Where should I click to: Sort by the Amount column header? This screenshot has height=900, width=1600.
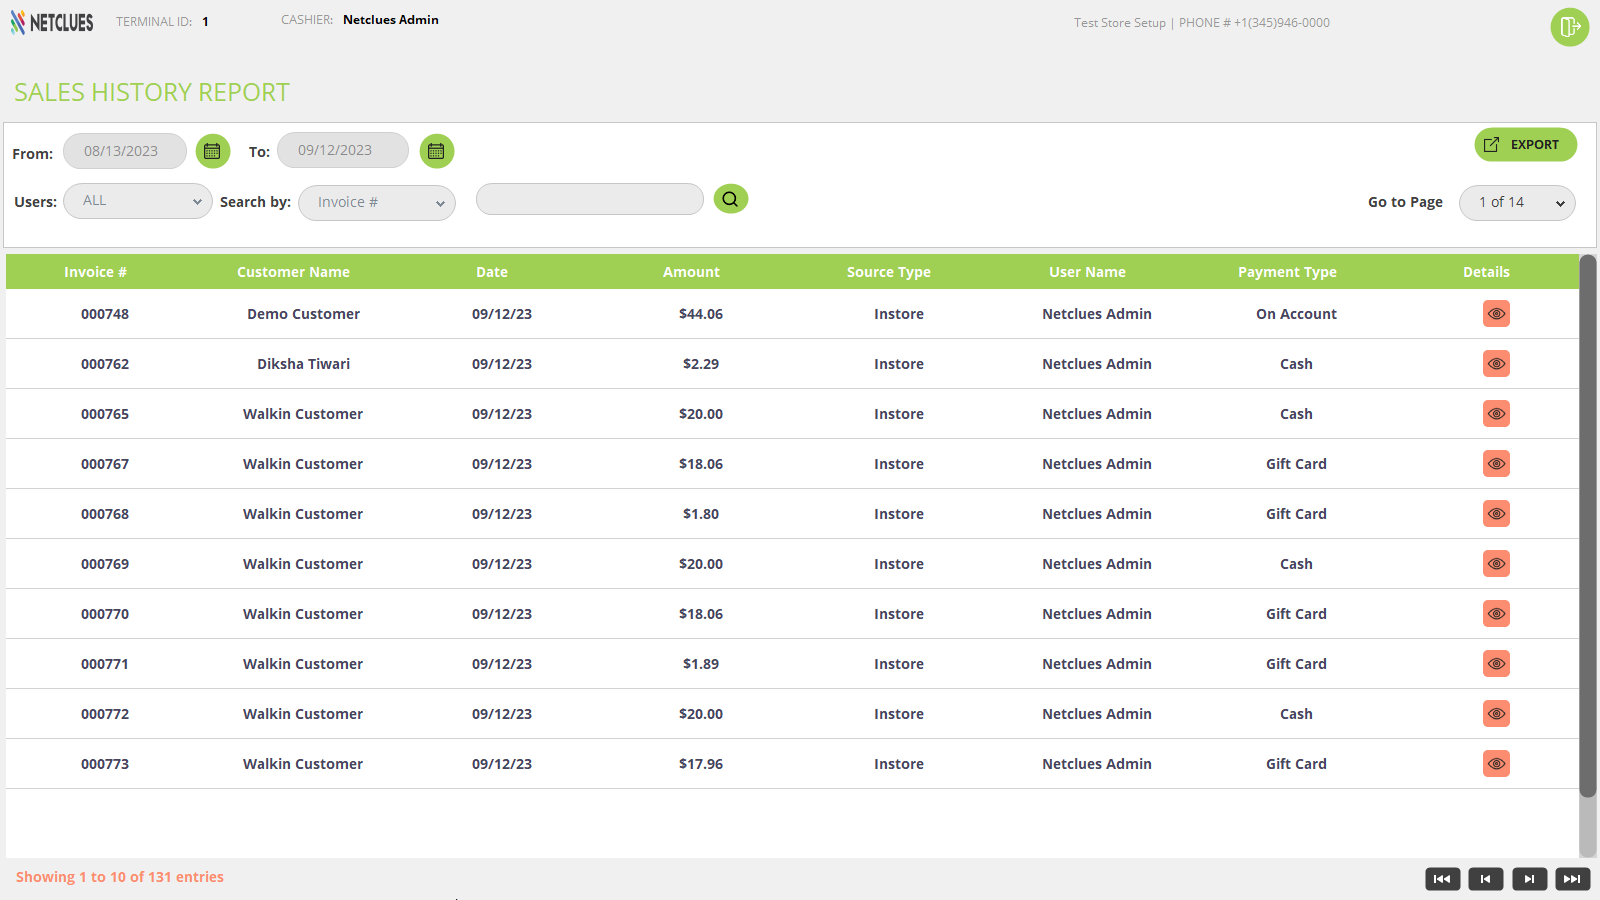(691, 272)
